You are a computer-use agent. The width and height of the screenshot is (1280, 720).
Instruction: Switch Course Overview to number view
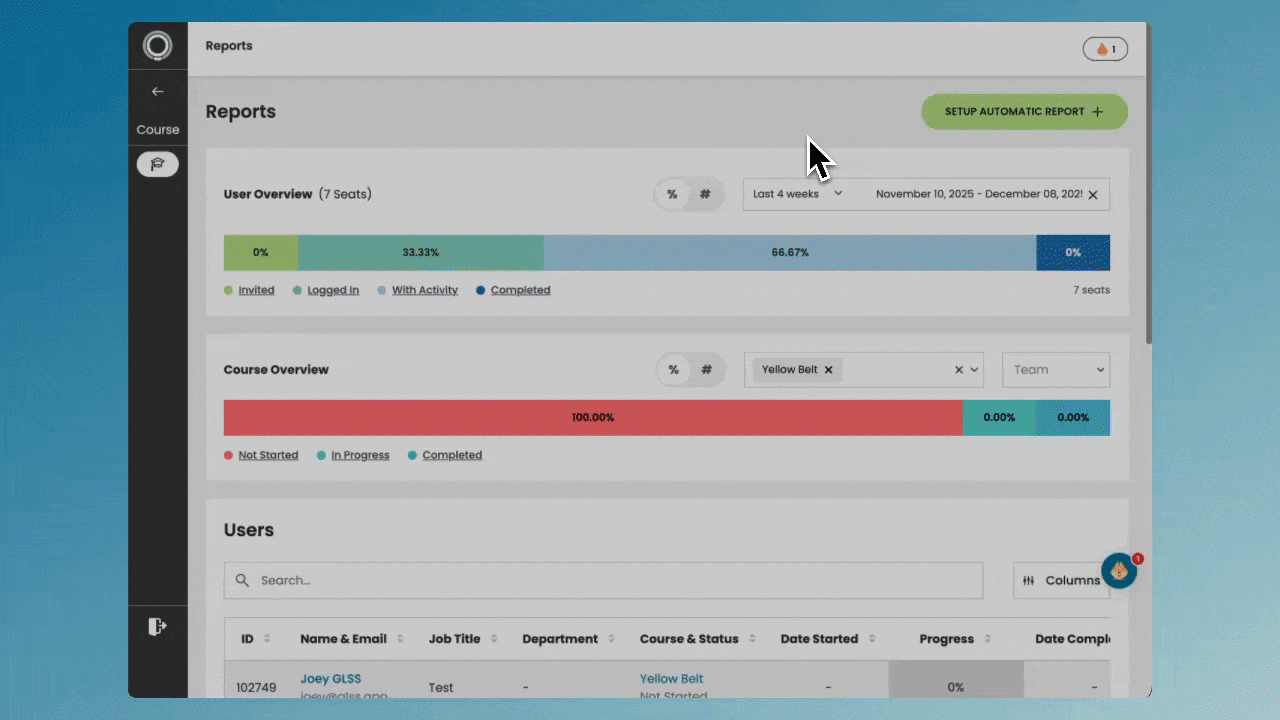706,370
